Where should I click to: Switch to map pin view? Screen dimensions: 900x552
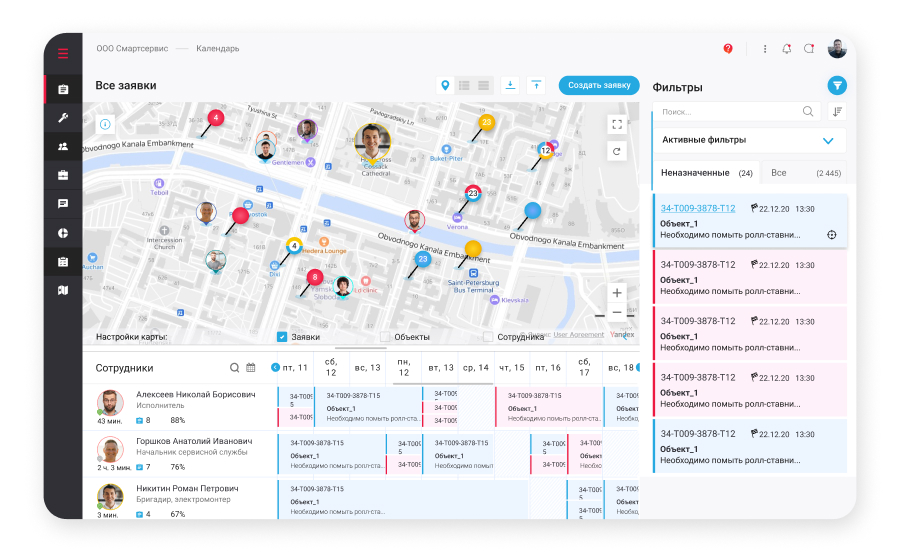pos(445,85)
